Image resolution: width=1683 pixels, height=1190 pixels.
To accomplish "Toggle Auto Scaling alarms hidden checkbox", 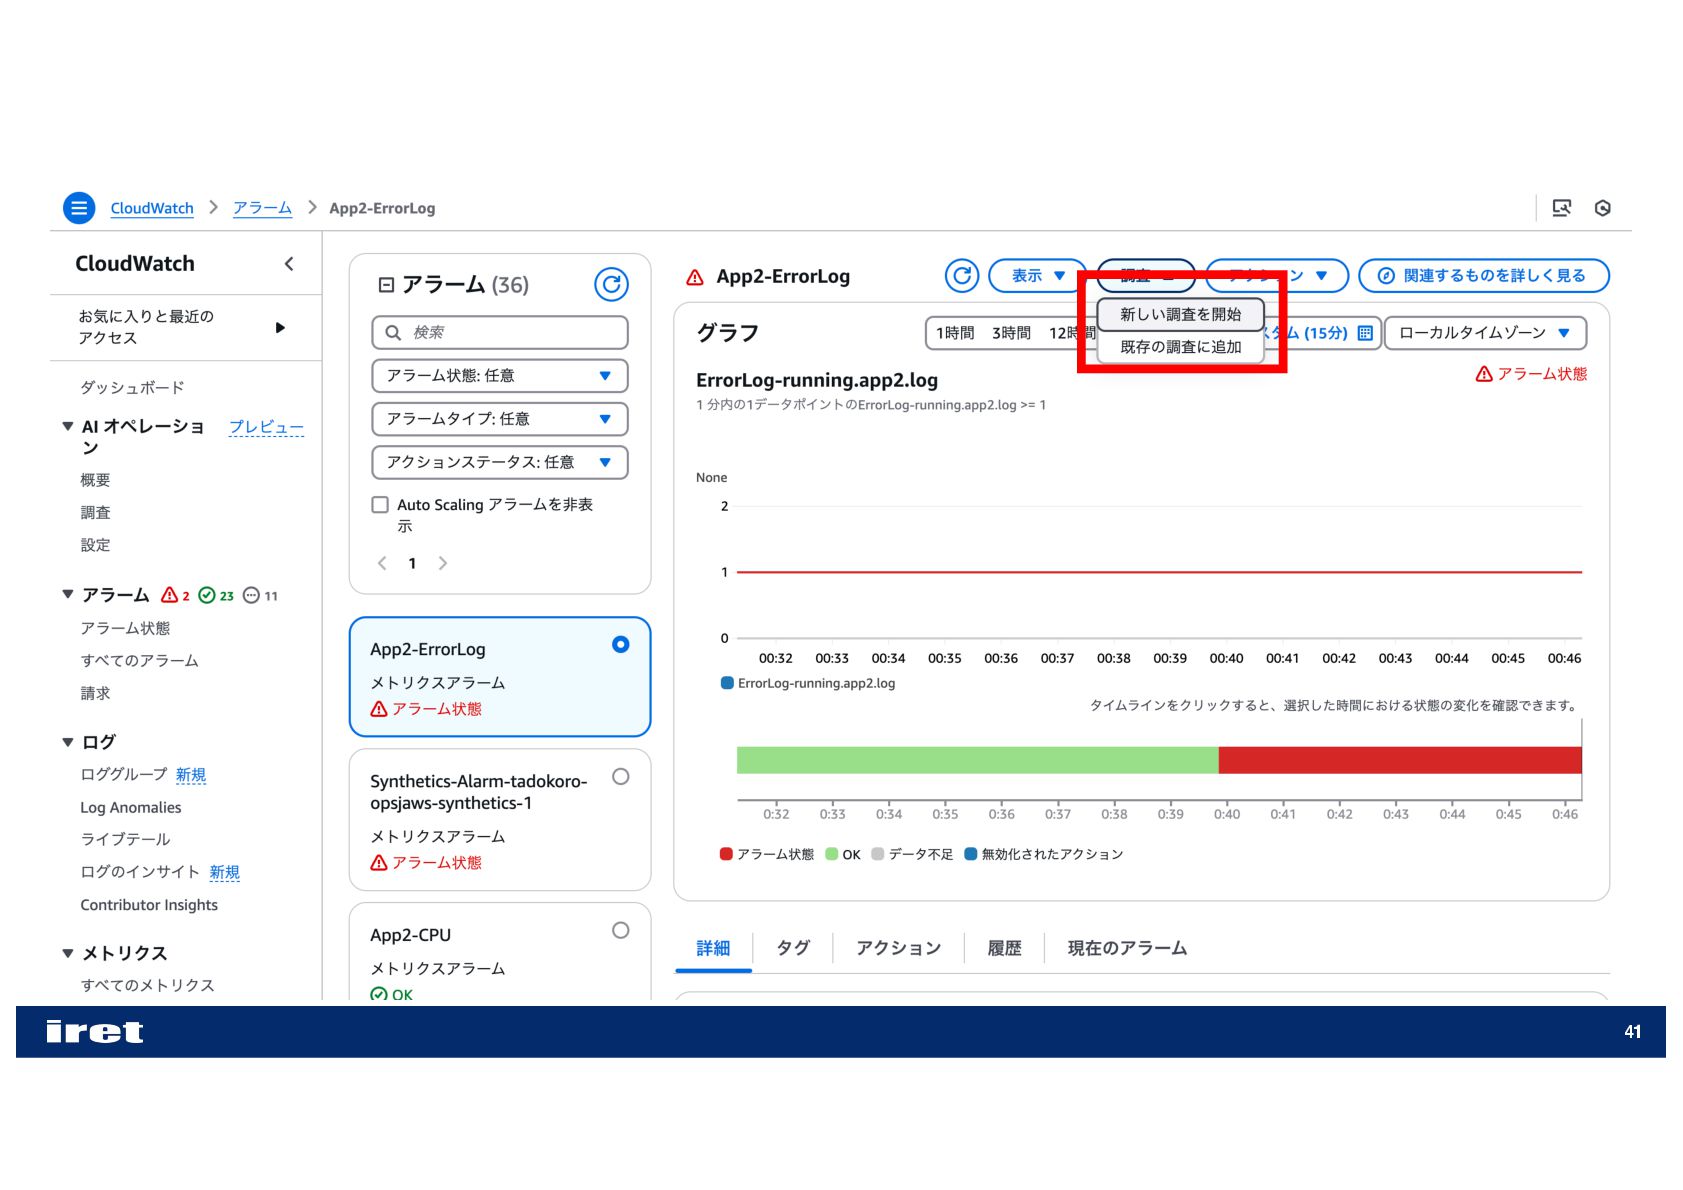I will click(x=380, y=505).
